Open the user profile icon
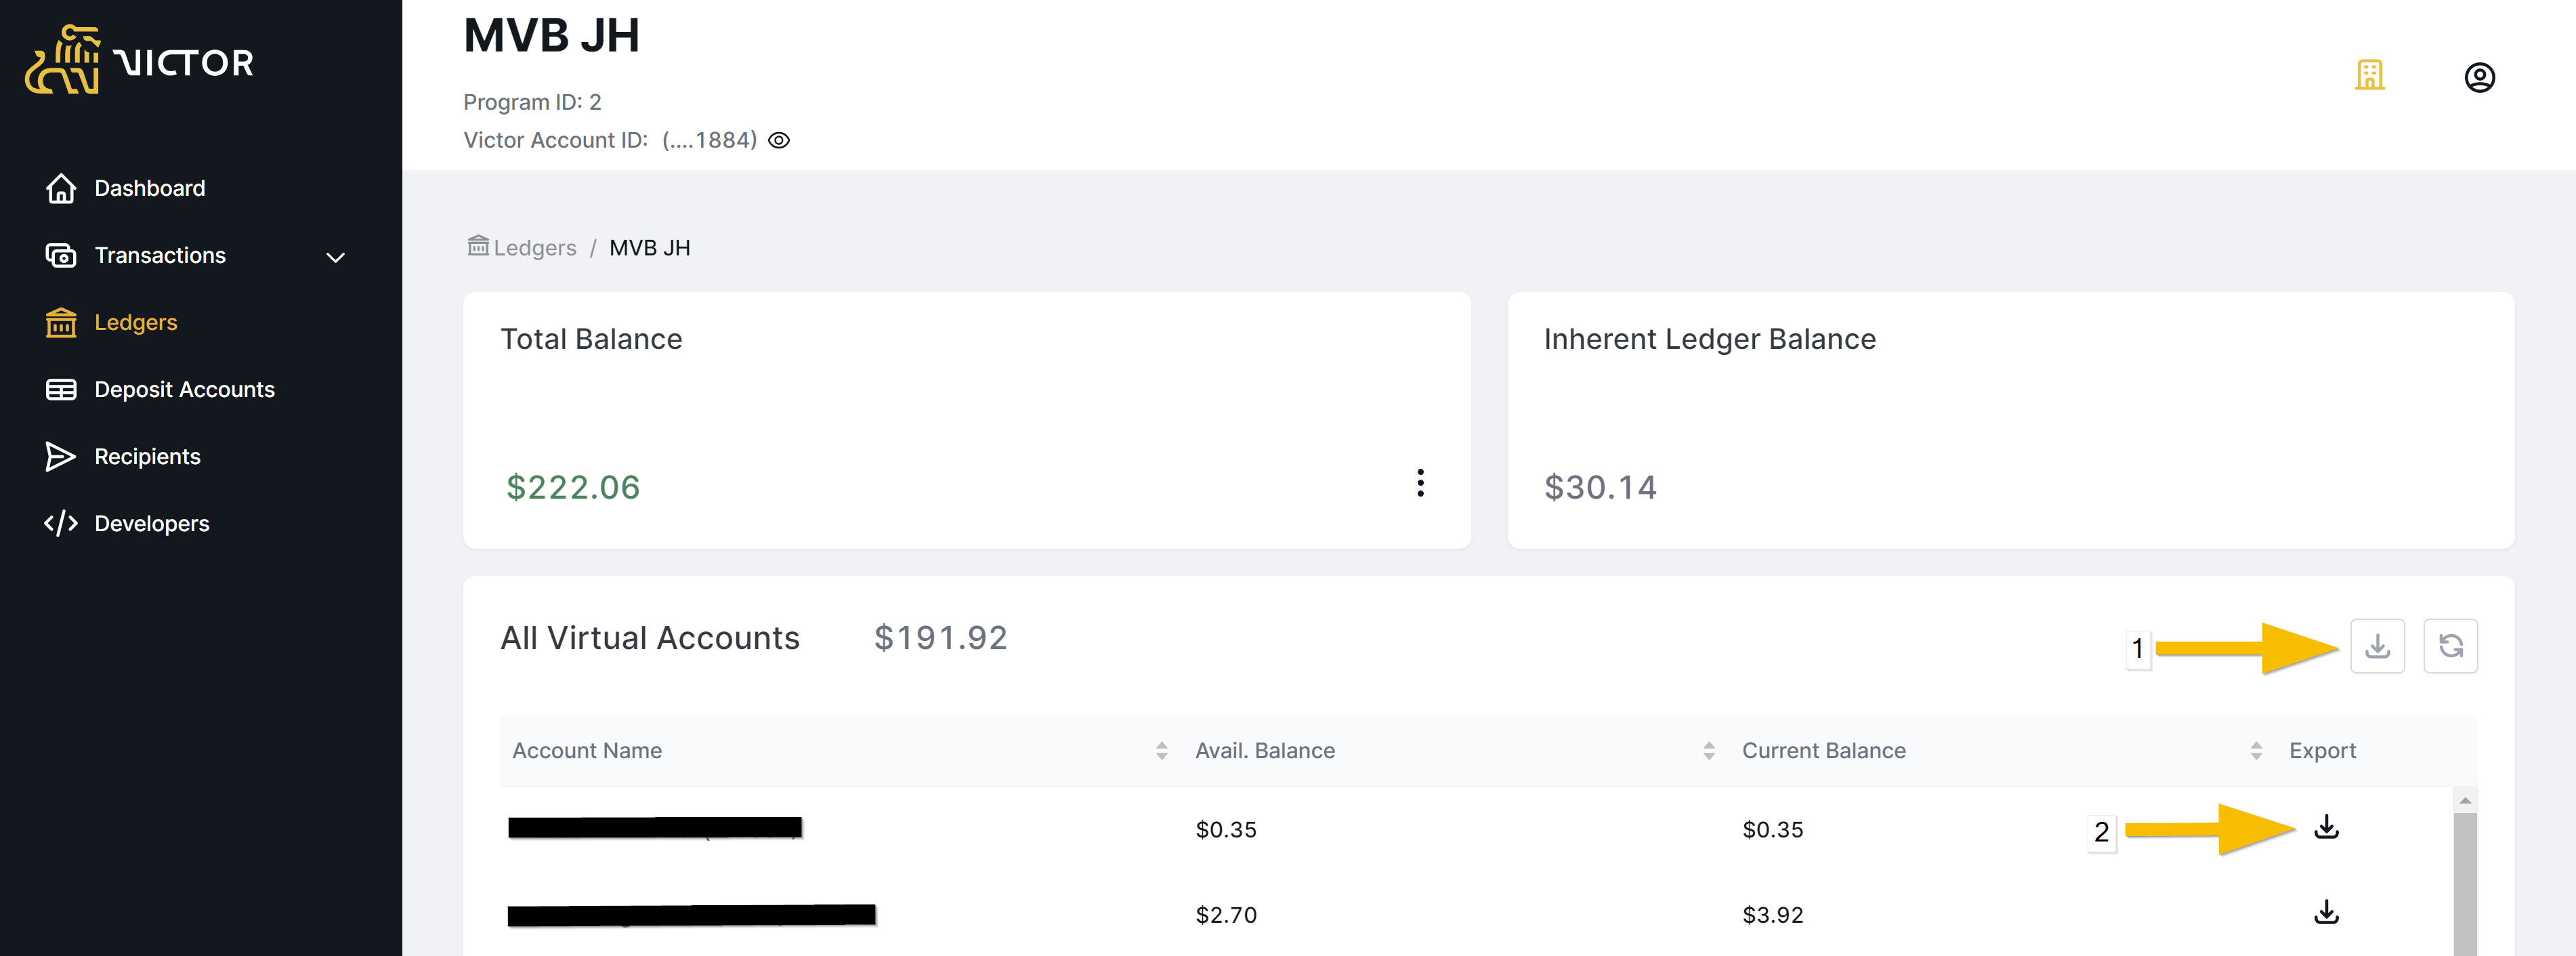Image resolution: width=2576 pixels, height=956 pixels. tap(2479, 77)
